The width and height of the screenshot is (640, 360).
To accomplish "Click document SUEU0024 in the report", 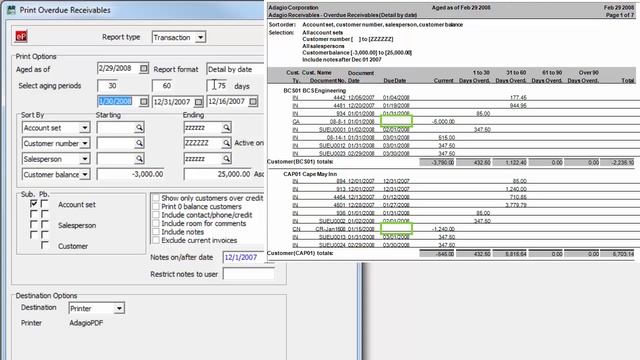I will pyautogui.click(x=332, y=245).
